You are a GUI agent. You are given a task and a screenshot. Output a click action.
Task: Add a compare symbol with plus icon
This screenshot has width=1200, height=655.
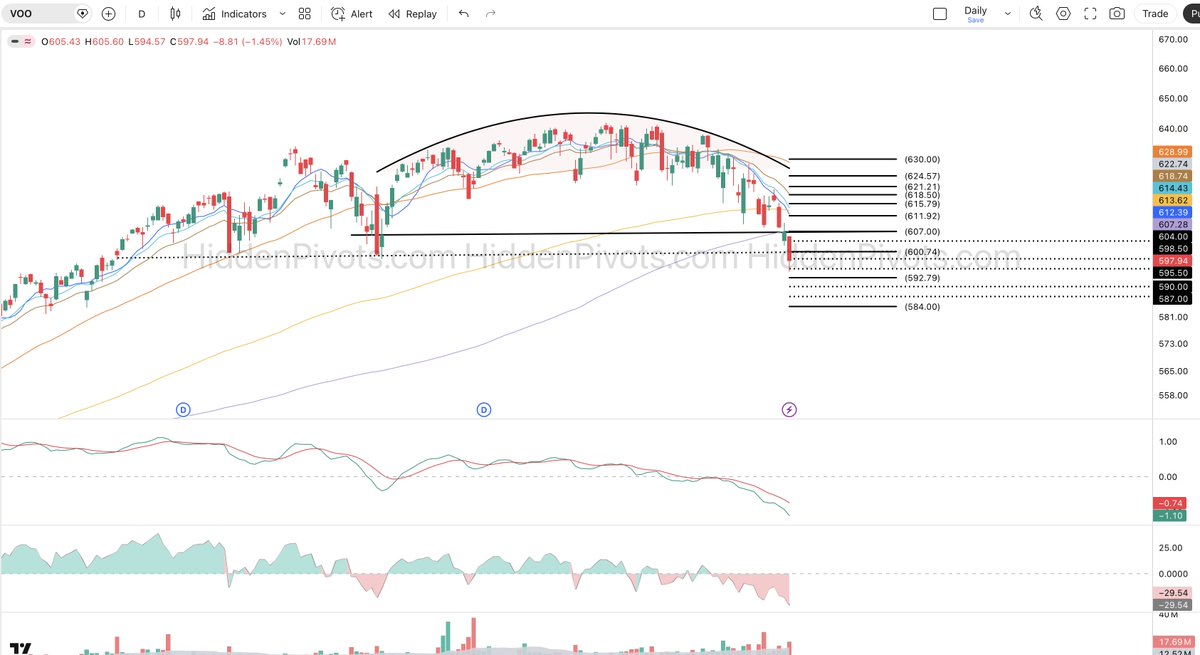tap(108, 14)
